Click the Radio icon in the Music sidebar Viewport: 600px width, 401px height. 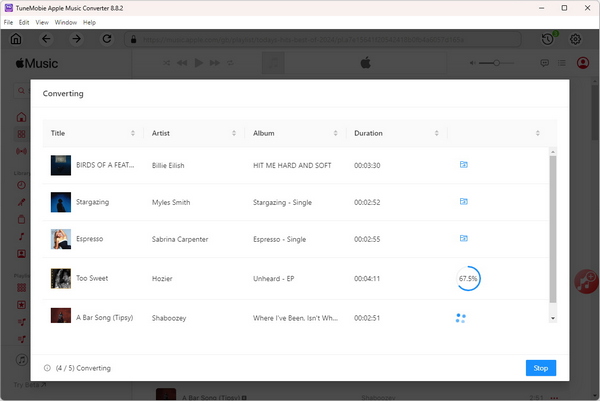(21, 152)
